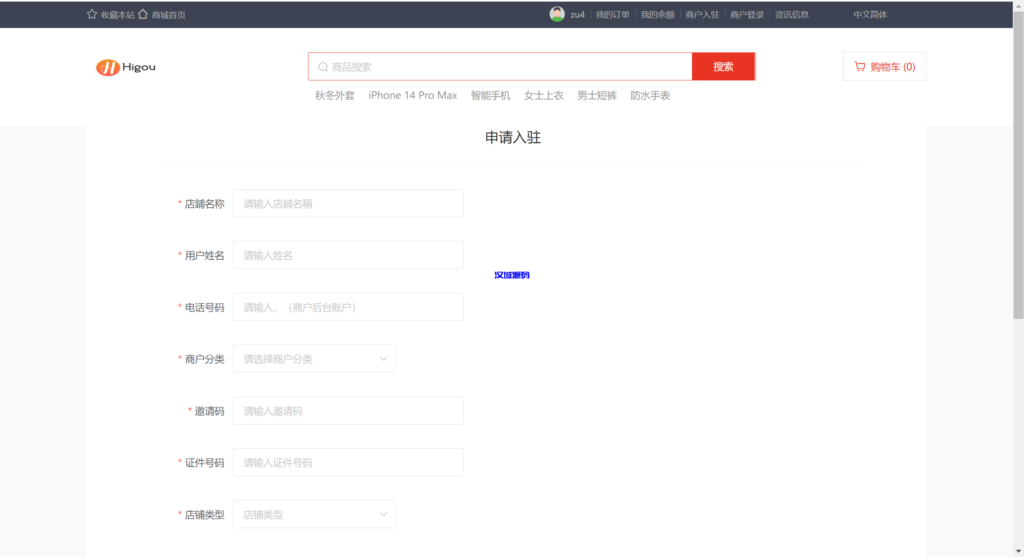Focus the 证件号码 input field

coord(348,462)
